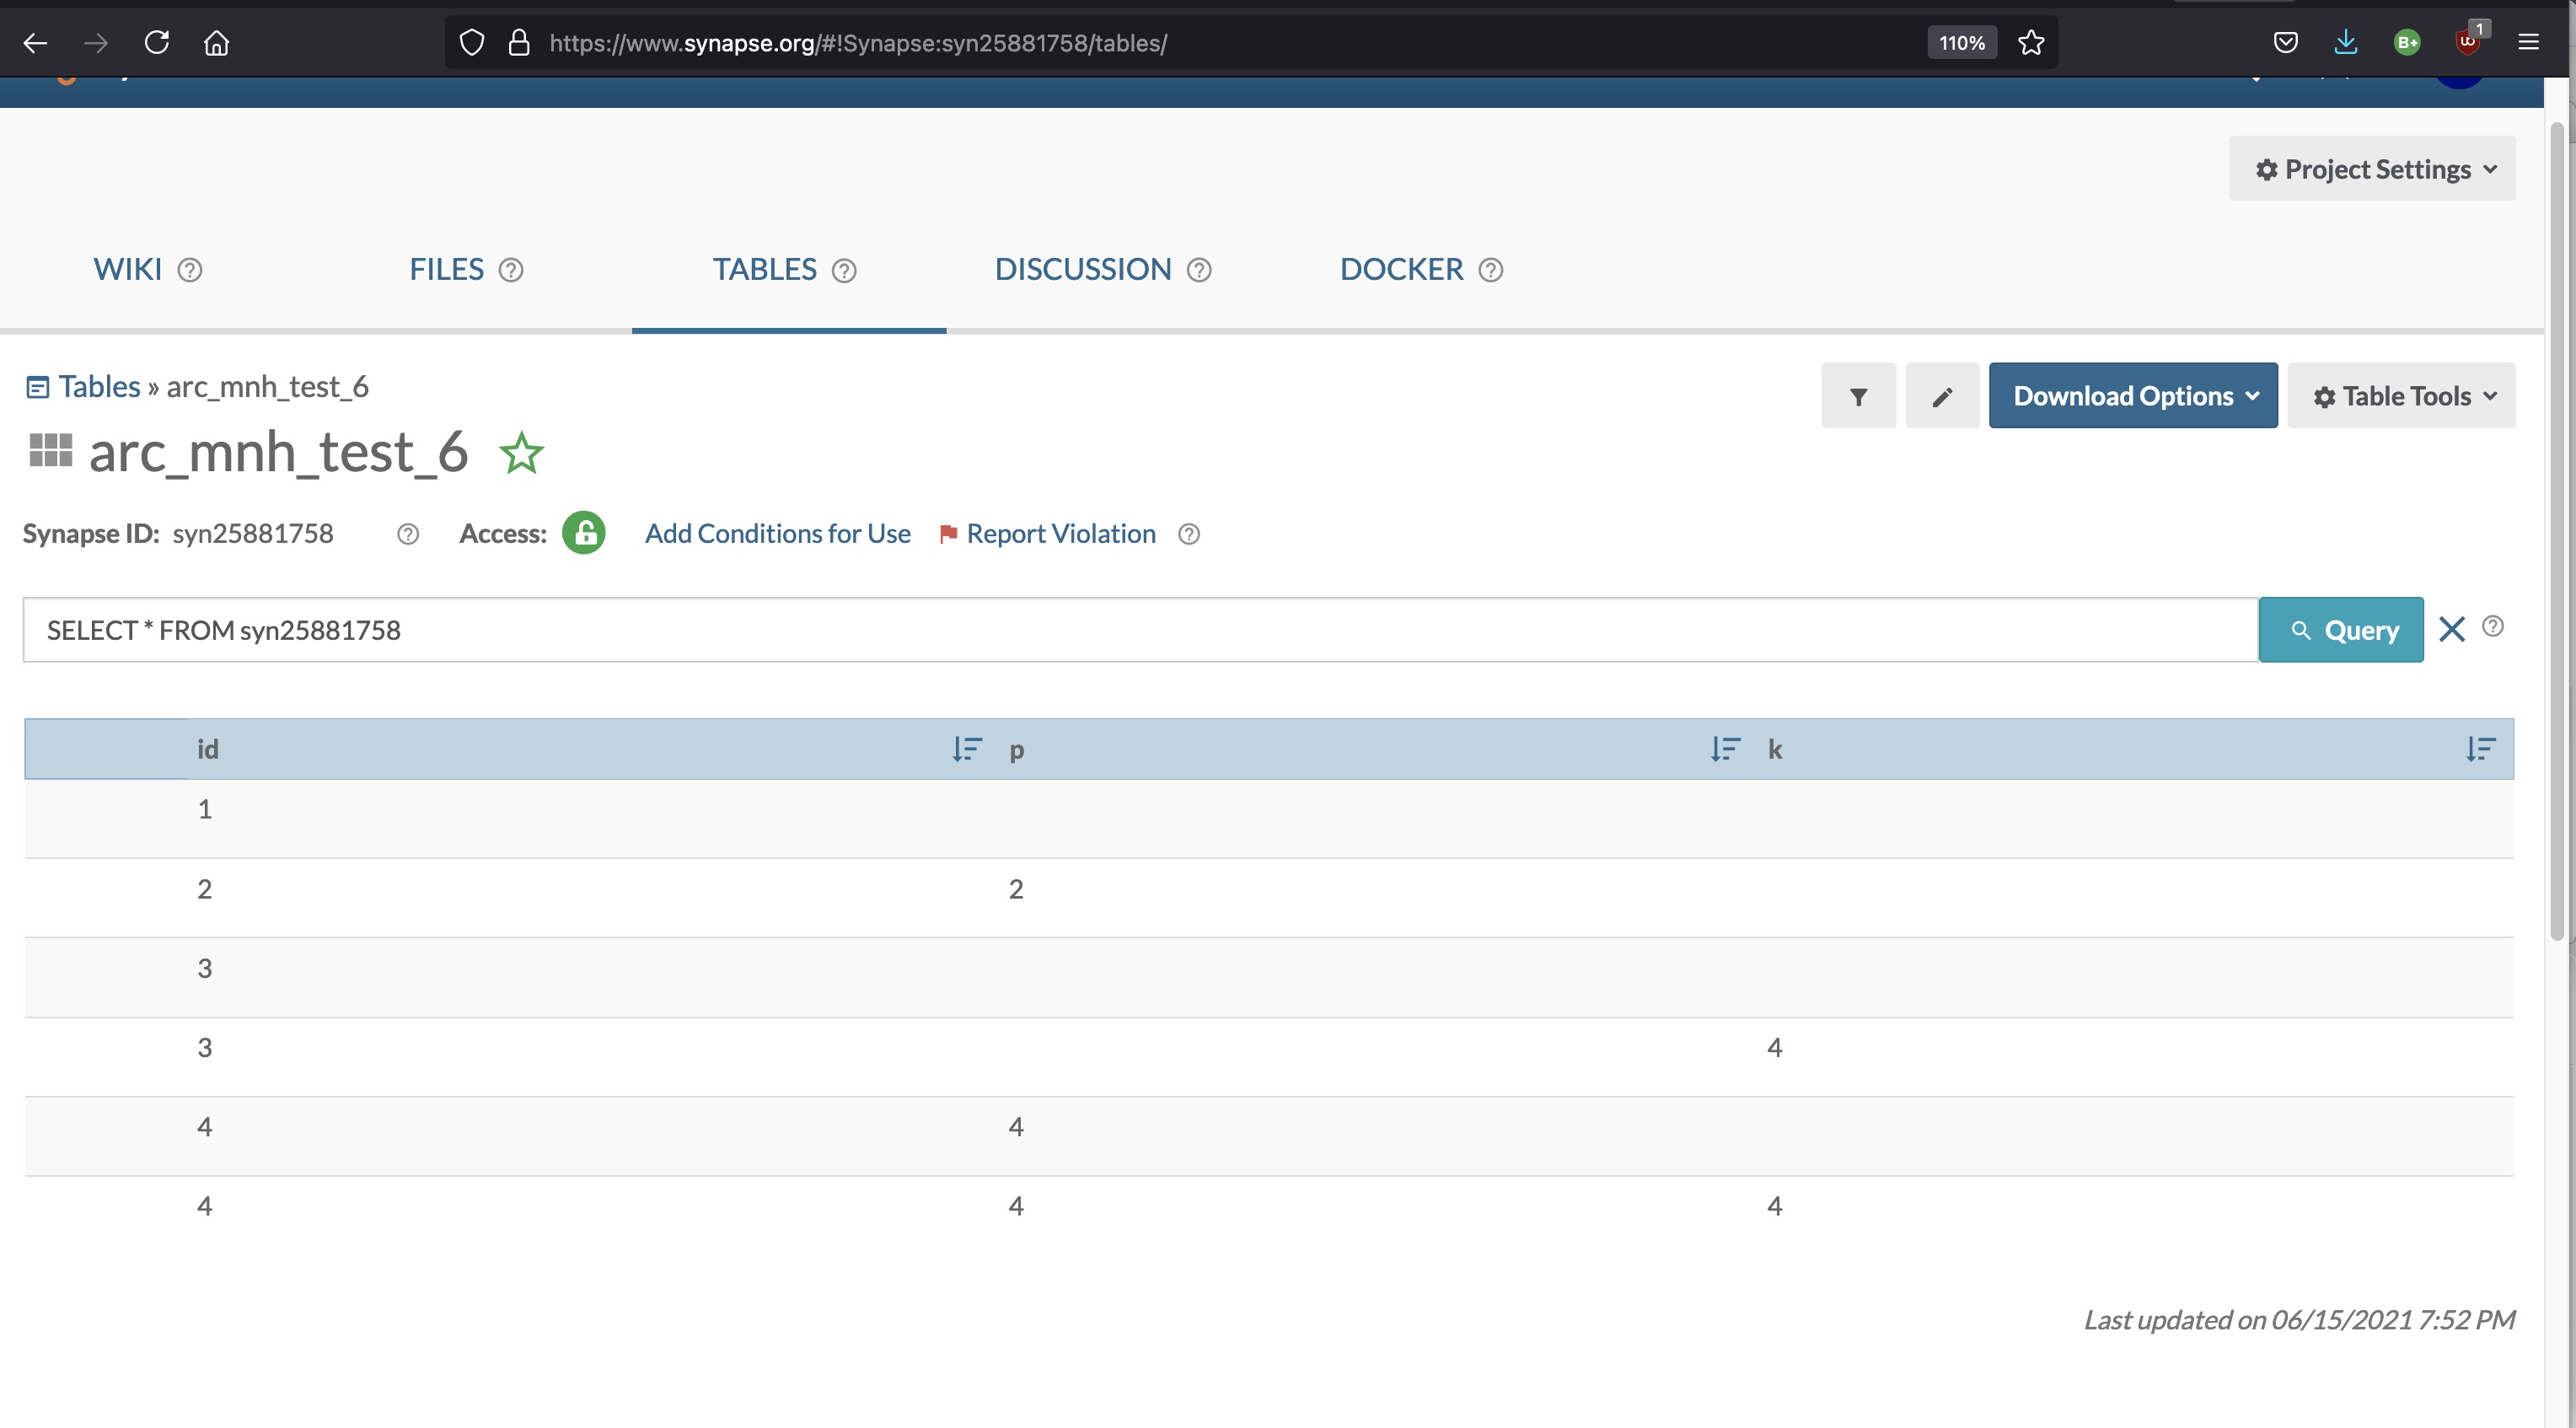The width and height of the screenshot is (2576, 1428).
Task: Switch to the DISCUSSION tab
Action: coord(1083,269)
